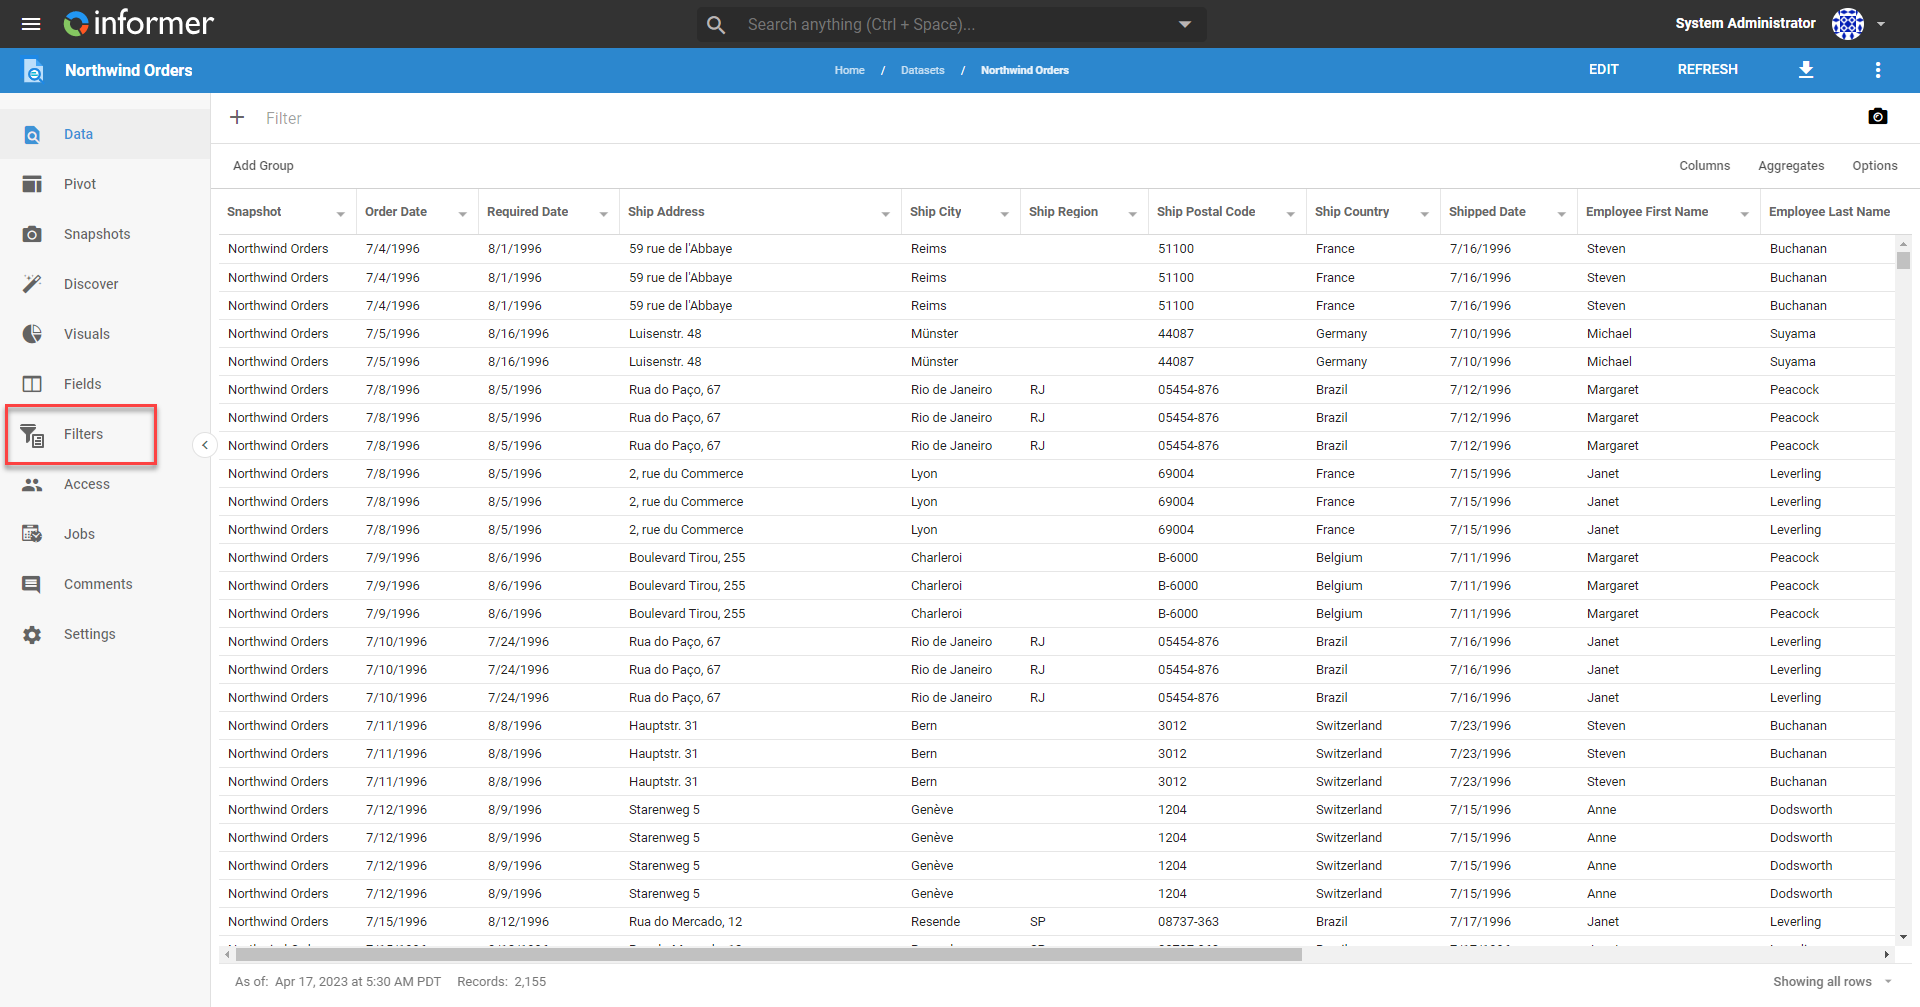Open the Columns options
The width and height of the screenshot is (1920, 1007).
point(1704,166)
